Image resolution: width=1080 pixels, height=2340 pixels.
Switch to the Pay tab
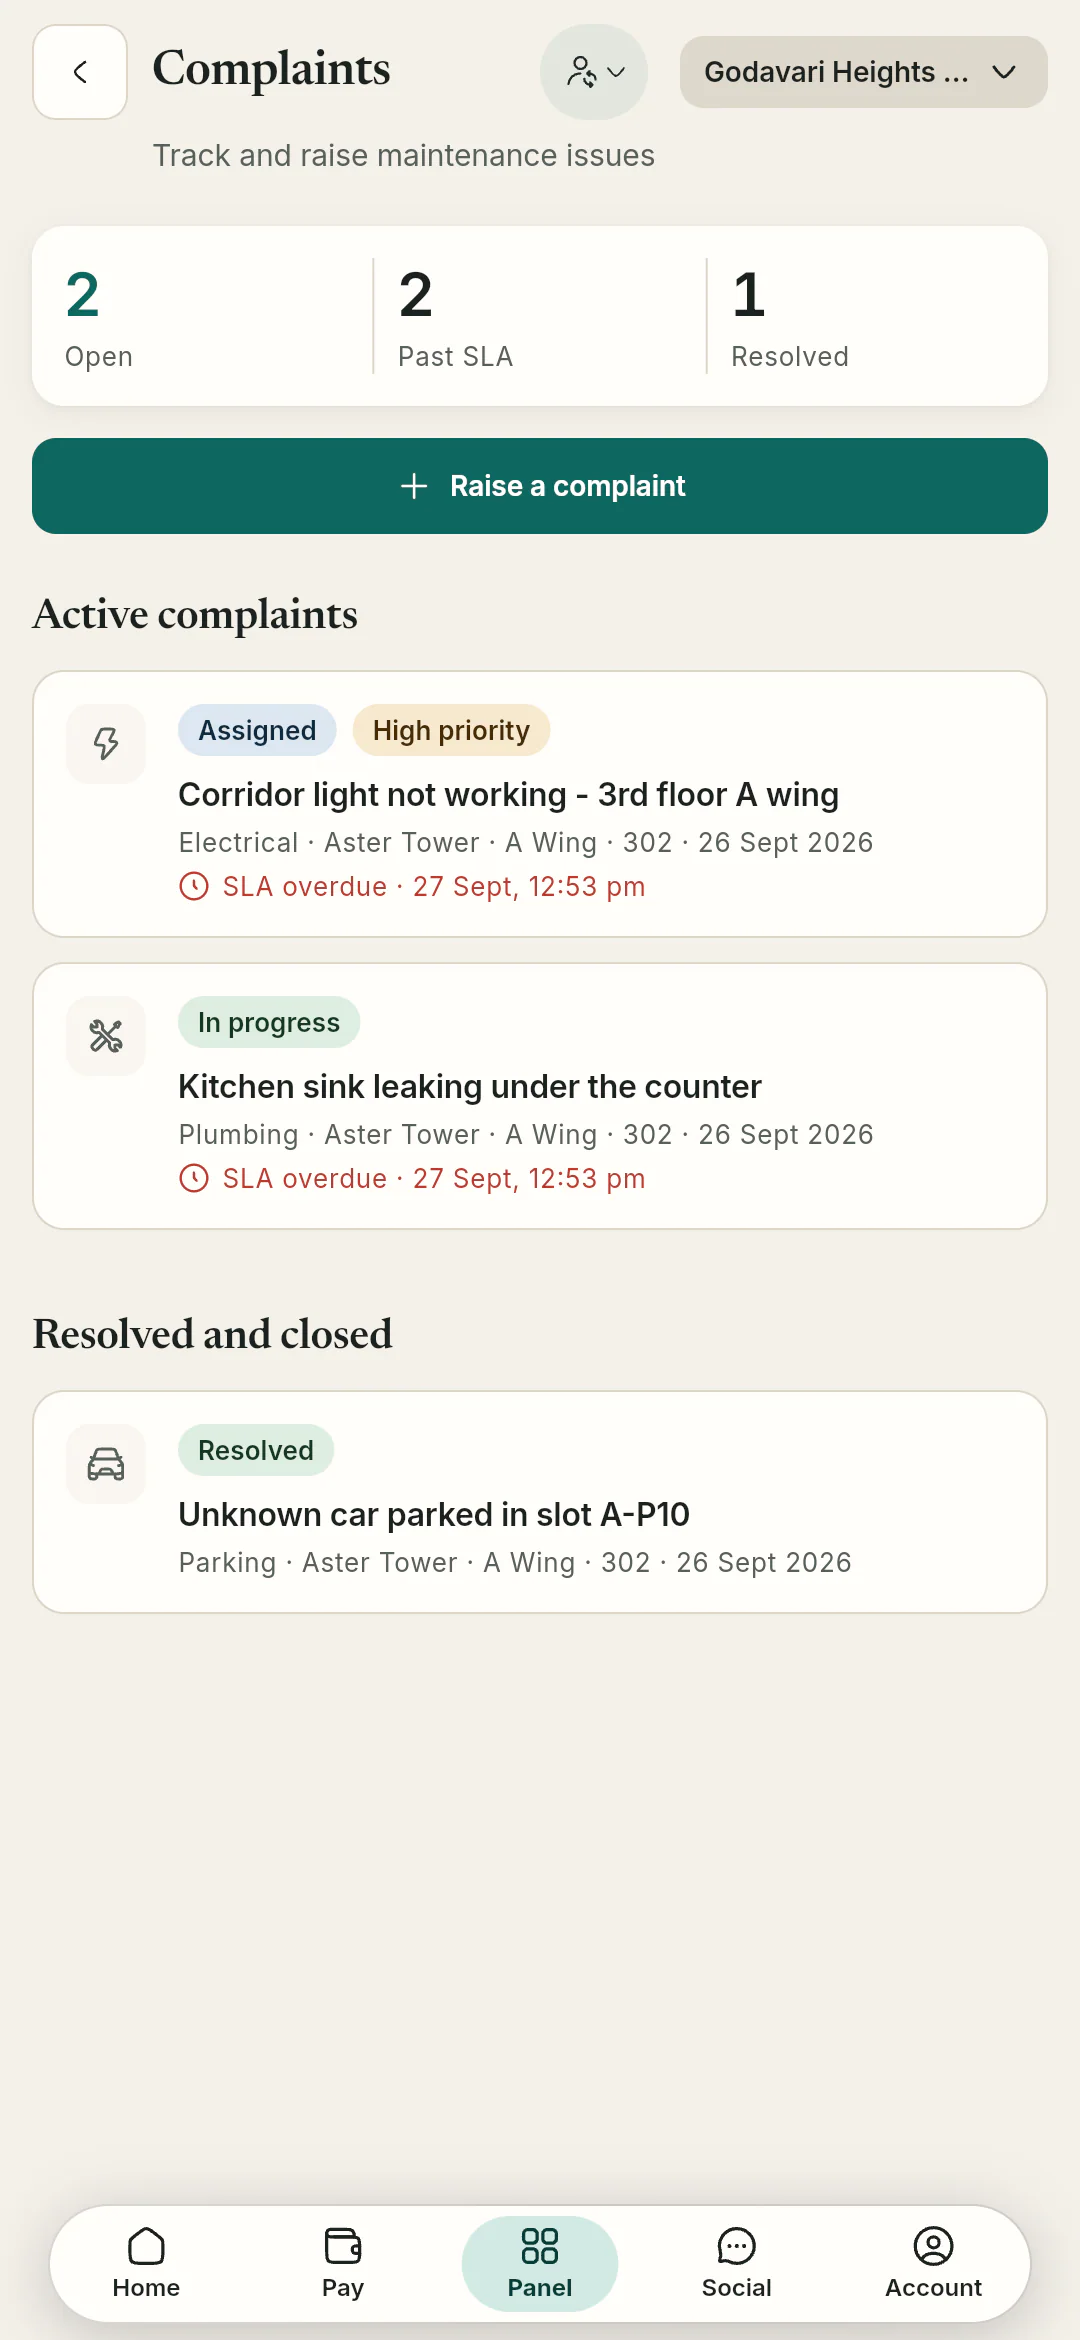click(343, 2264)
